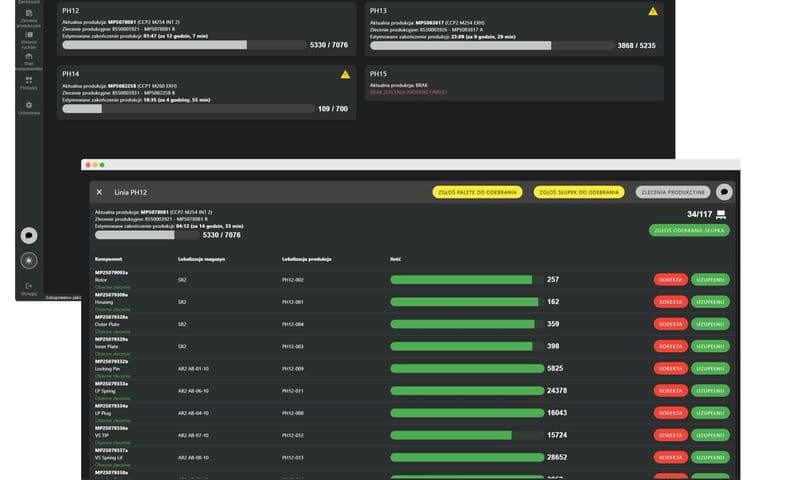The height and width of the screenshot is (480, 800).
Task: Toggle the light/dark theme sun button
Action: point(31,260)
